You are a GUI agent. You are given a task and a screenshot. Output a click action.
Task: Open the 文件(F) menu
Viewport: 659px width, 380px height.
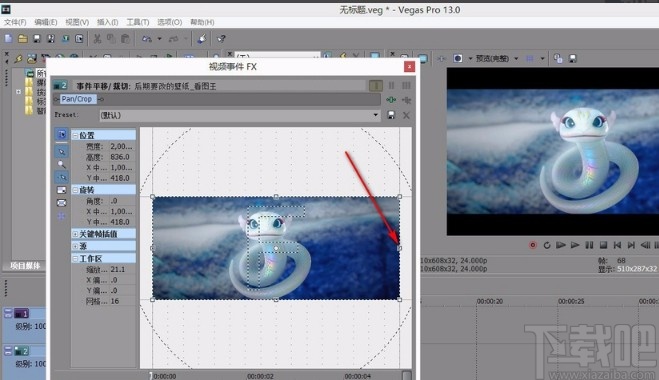click(15, 22)
